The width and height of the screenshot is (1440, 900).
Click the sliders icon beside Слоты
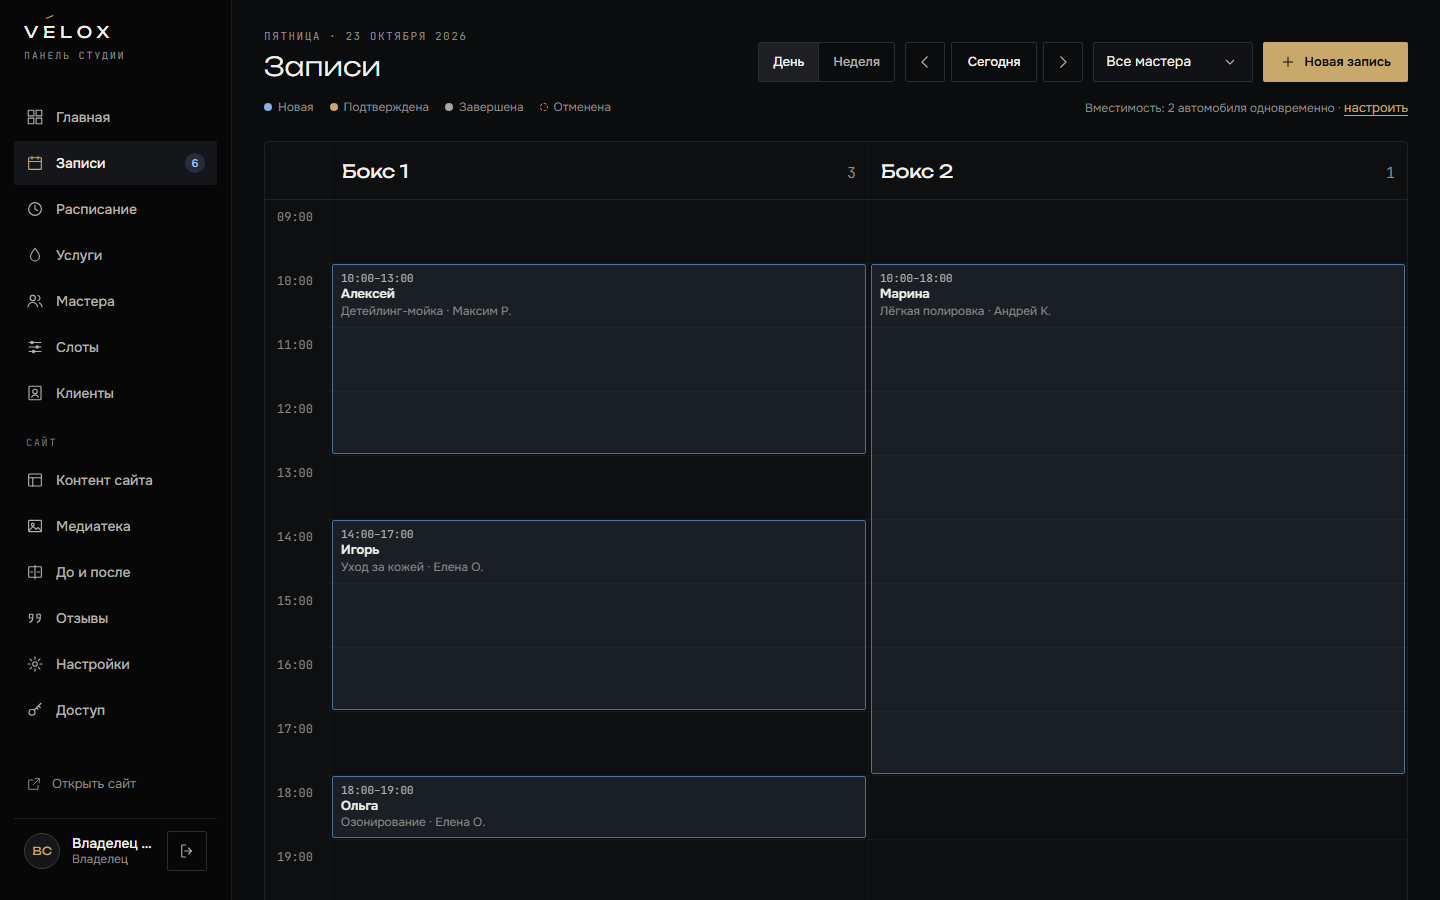click(35, 347)
